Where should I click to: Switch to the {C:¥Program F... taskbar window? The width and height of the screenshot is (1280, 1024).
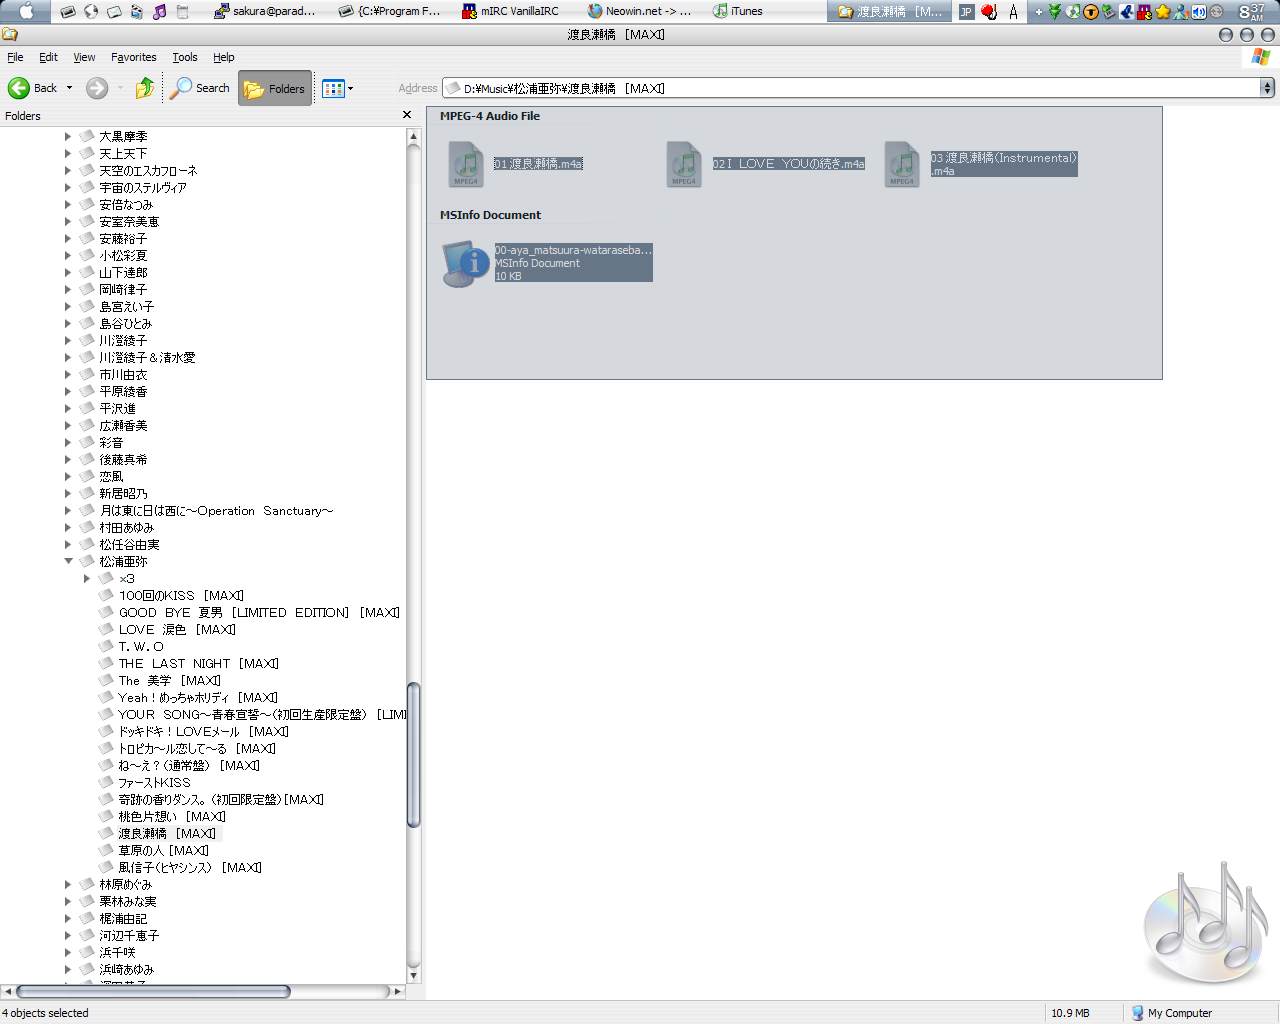pyautogui.click(x=390, y=11)
